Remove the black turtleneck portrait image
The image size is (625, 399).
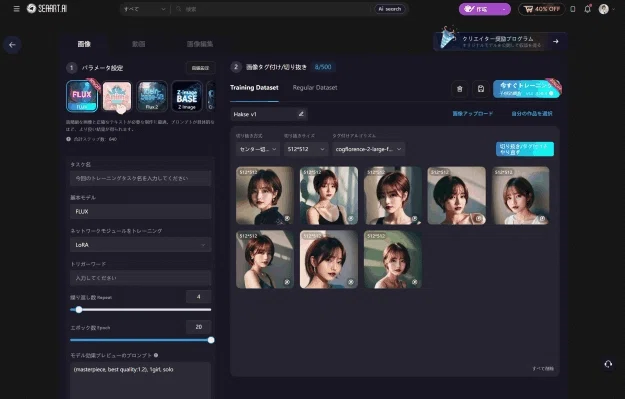click(x=287, y=218)
